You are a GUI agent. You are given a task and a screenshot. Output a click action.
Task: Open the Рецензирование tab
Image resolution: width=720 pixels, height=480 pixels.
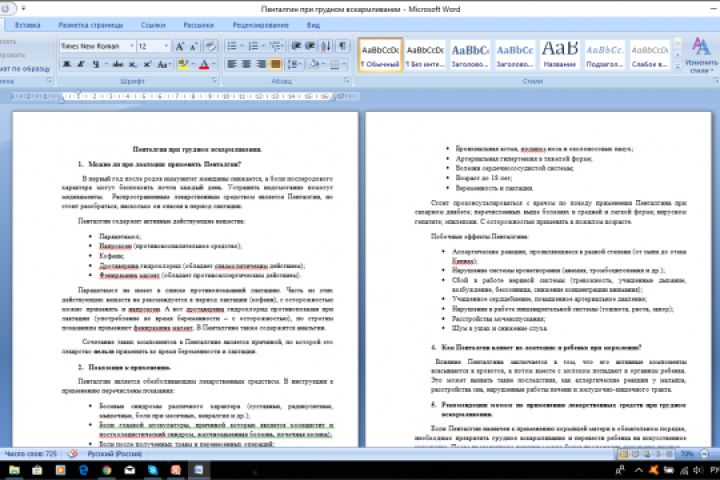(x=260, y=25)
